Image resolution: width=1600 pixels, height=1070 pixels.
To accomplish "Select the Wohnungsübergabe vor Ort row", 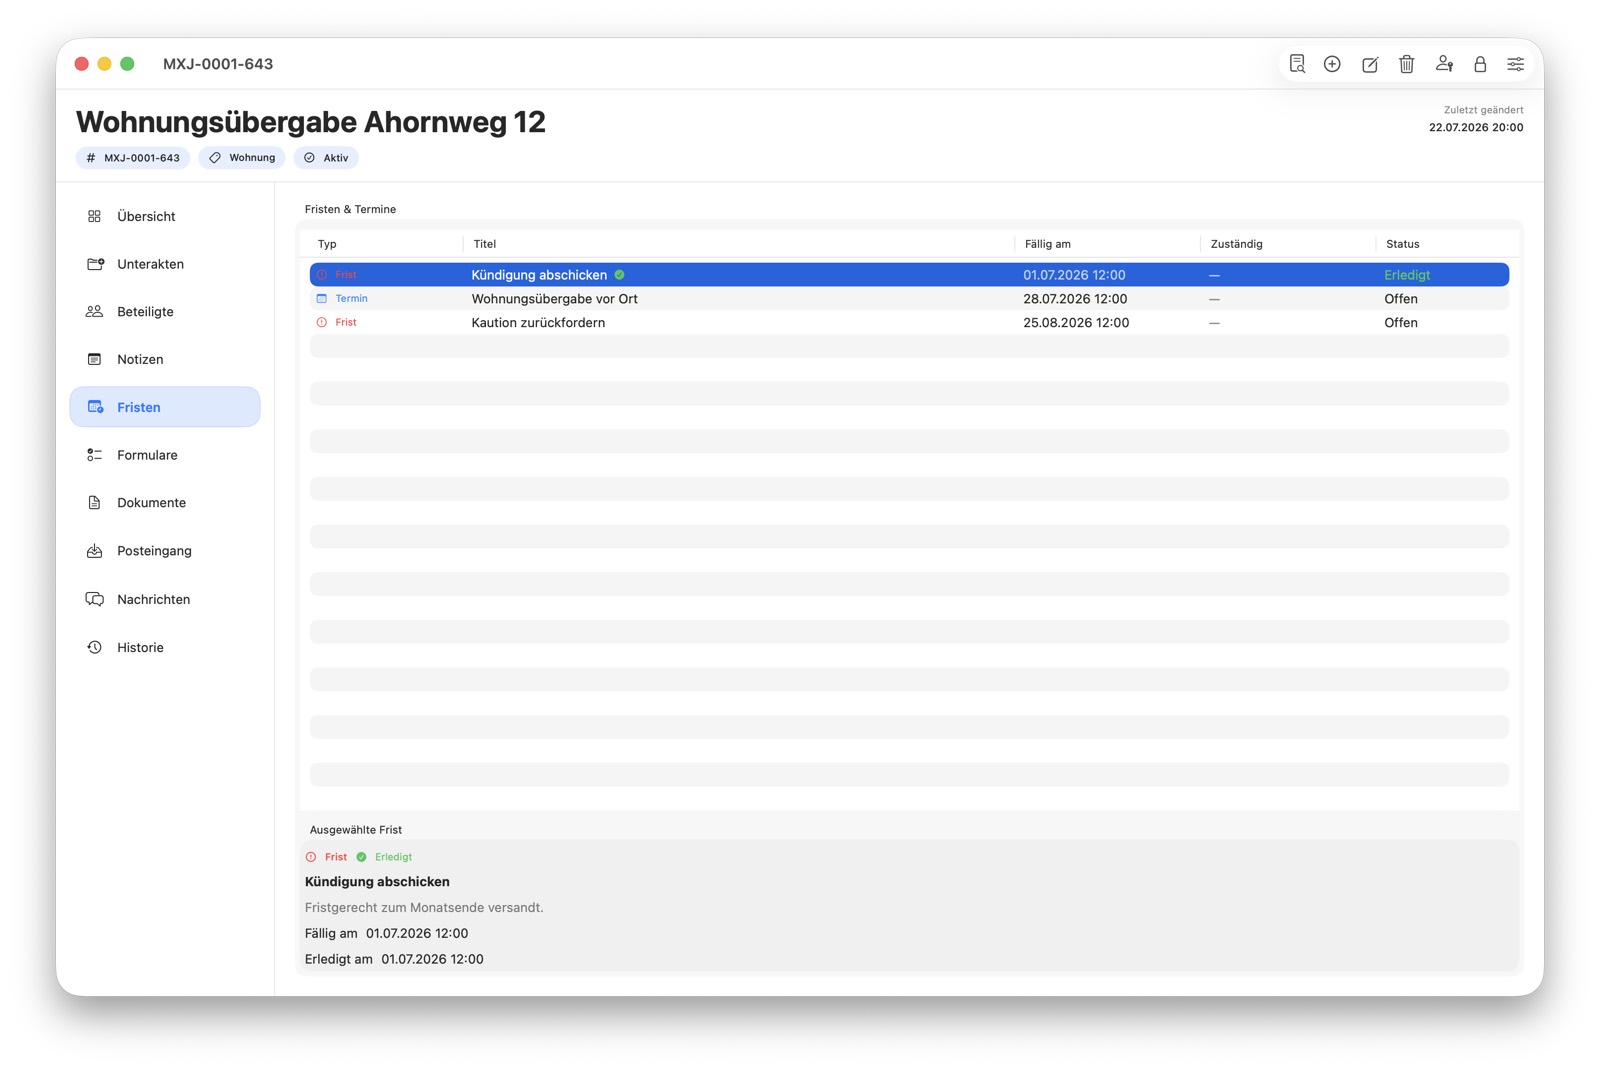I will click(x=909, y=299).
